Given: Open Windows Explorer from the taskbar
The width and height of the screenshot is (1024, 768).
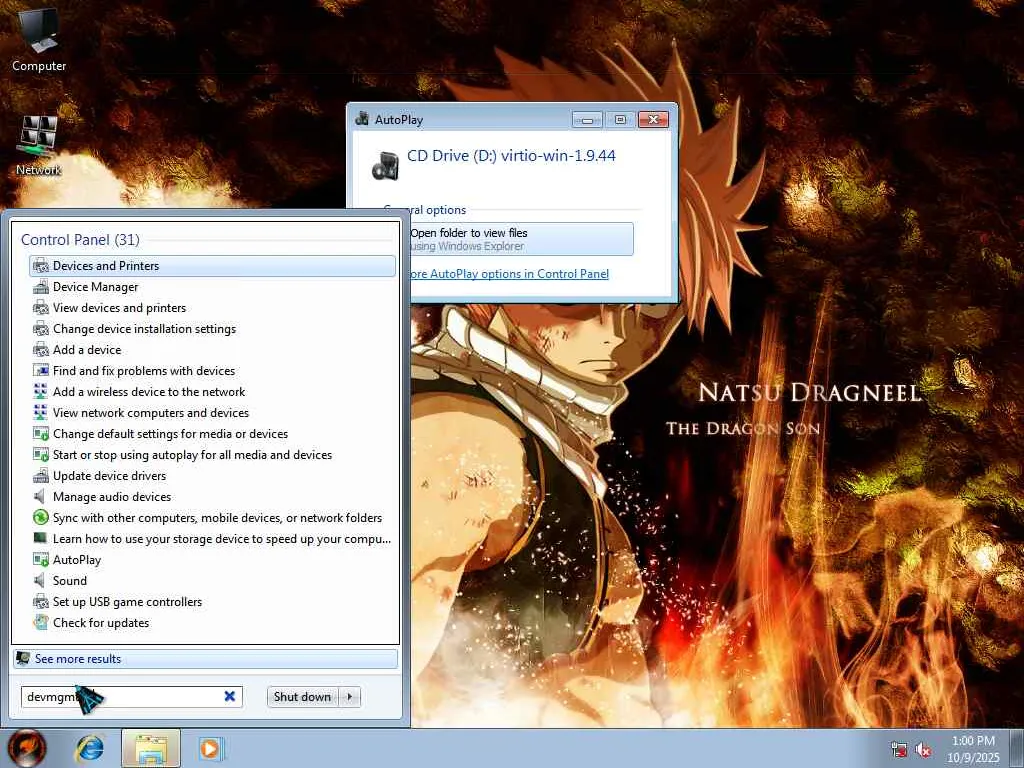Looking at the screenshot, I should pos(151,748).
